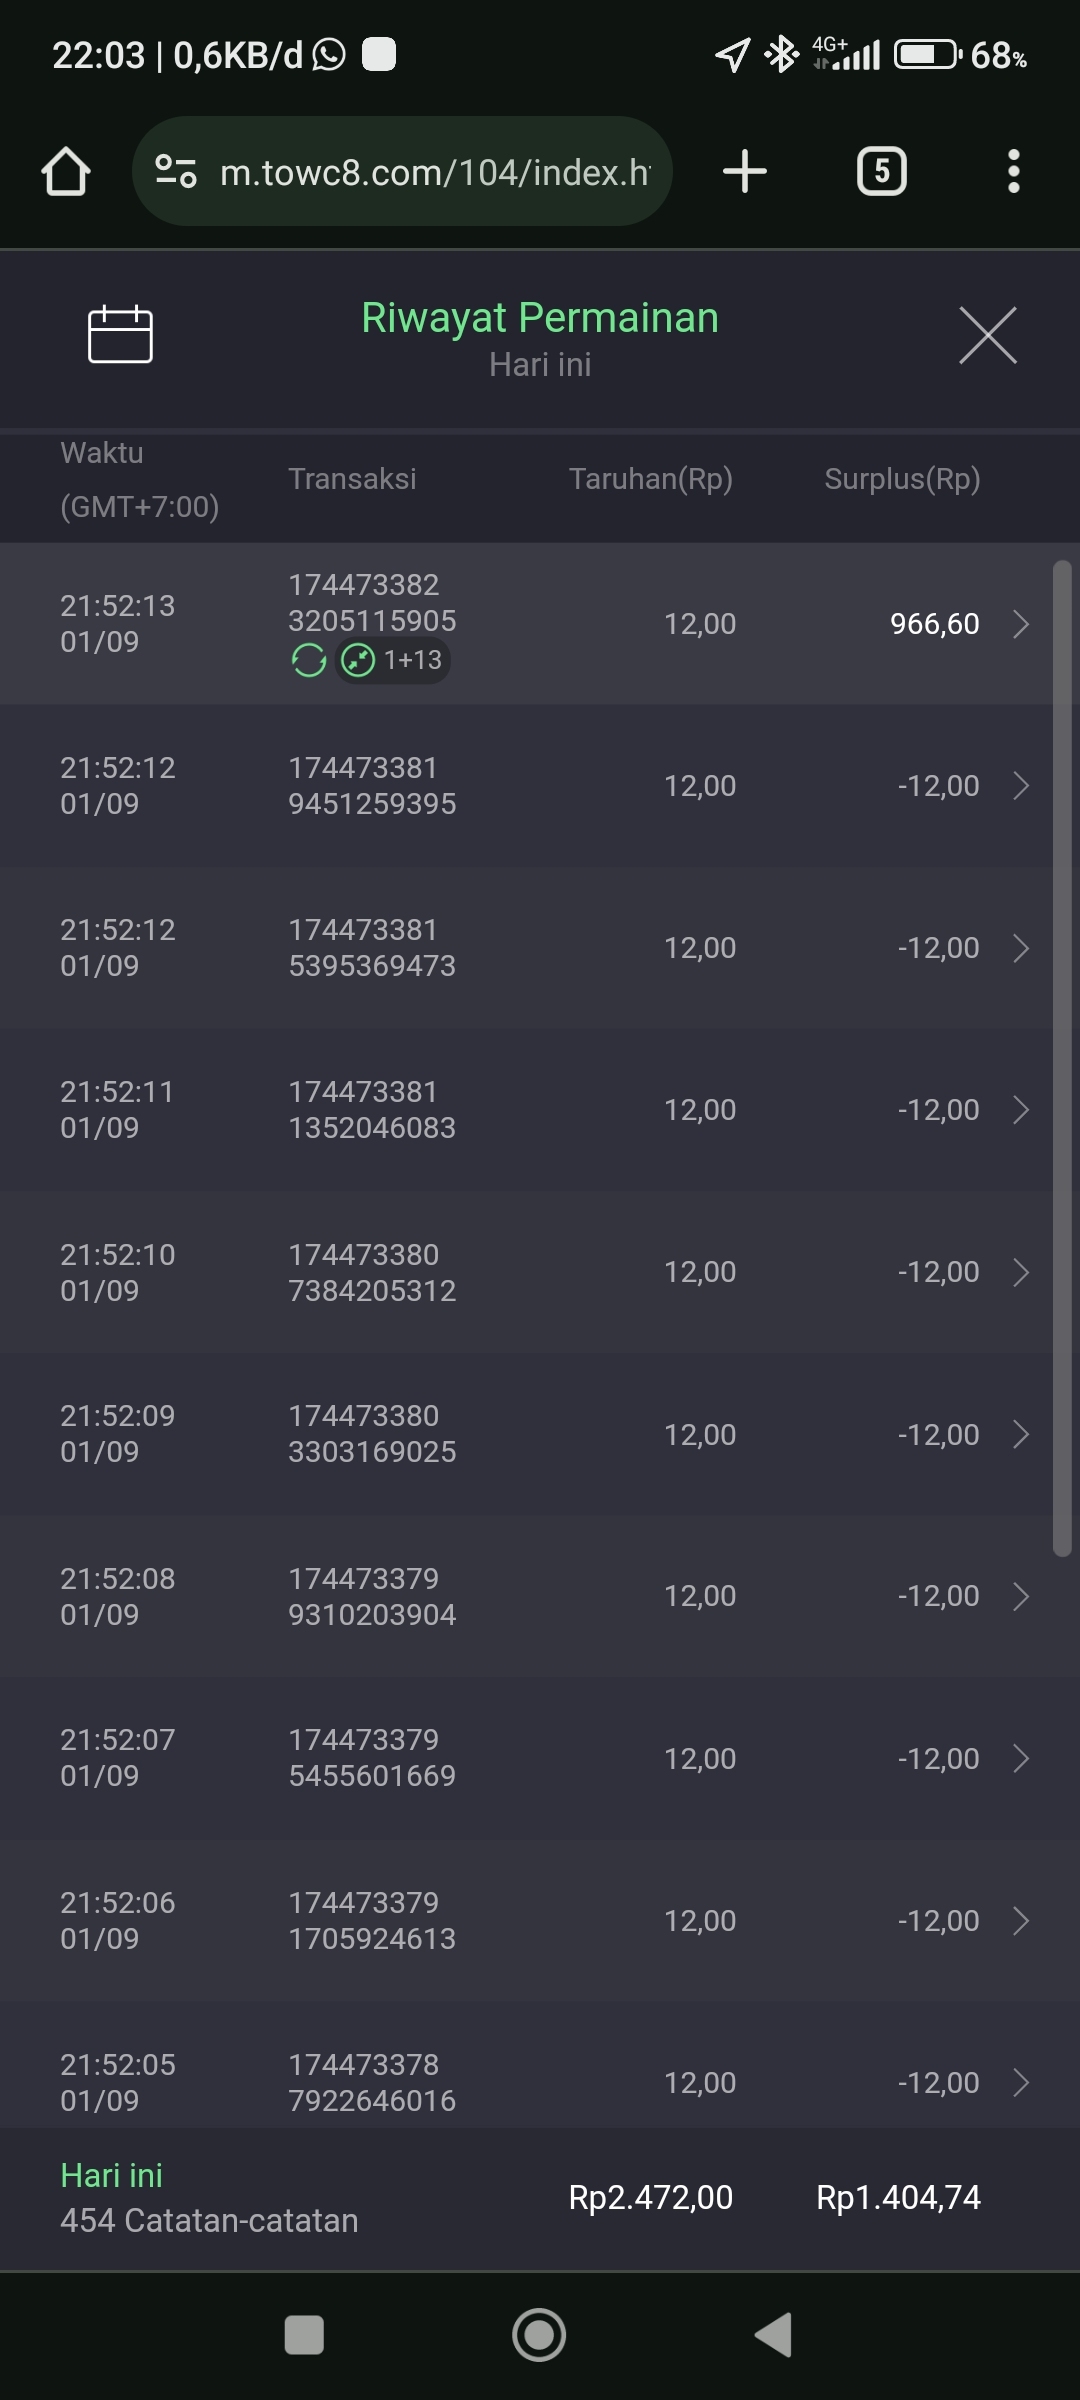Tap the 1+13 free spin badge

(394, 660)
